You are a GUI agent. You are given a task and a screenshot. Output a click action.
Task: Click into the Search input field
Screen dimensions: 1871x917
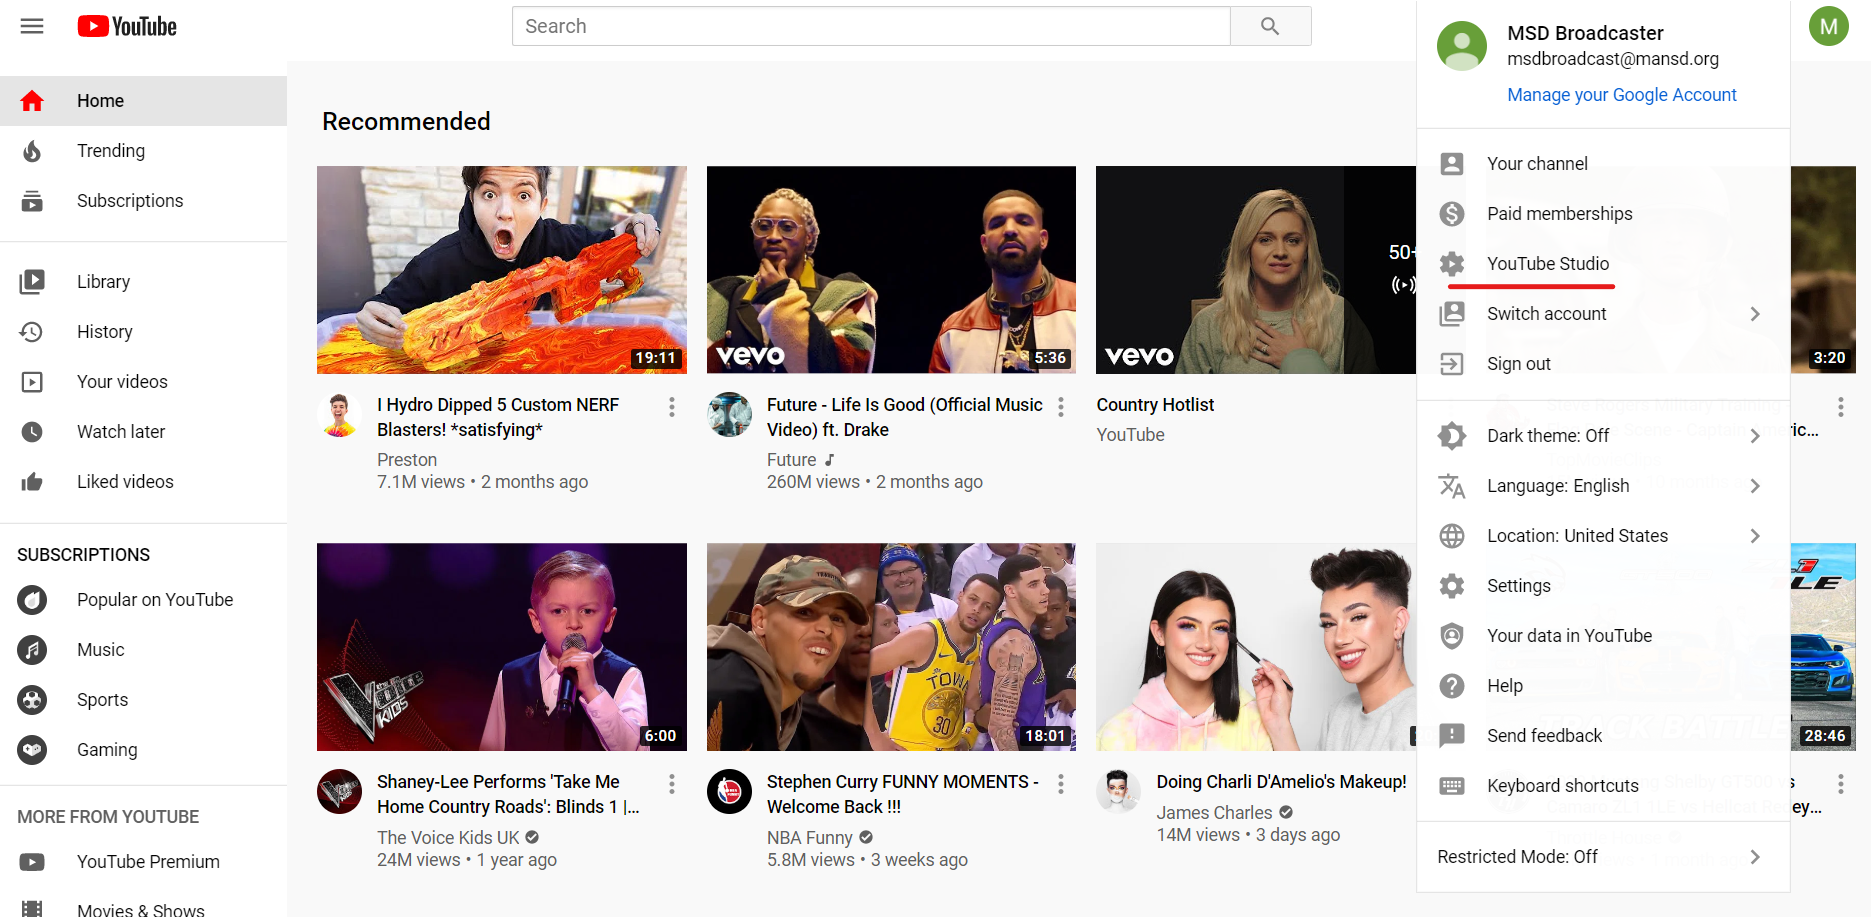click(x=871, y=26)
